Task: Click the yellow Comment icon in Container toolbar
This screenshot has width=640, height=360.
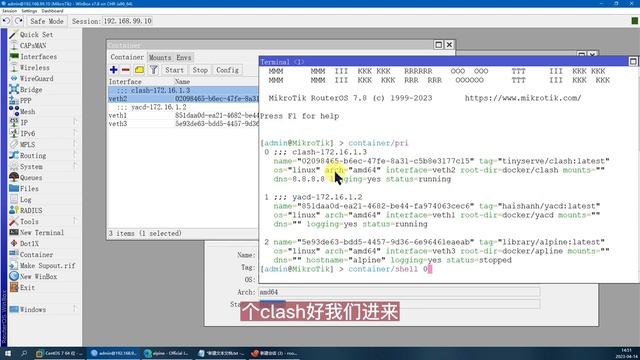Action: (x=139, y=70)
